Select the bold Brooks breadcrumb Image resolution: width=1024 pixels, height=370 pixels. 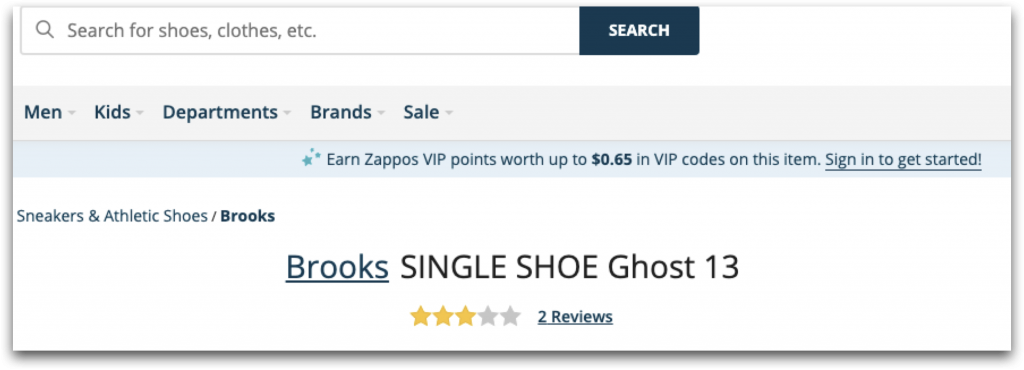(x=248, y=216)
